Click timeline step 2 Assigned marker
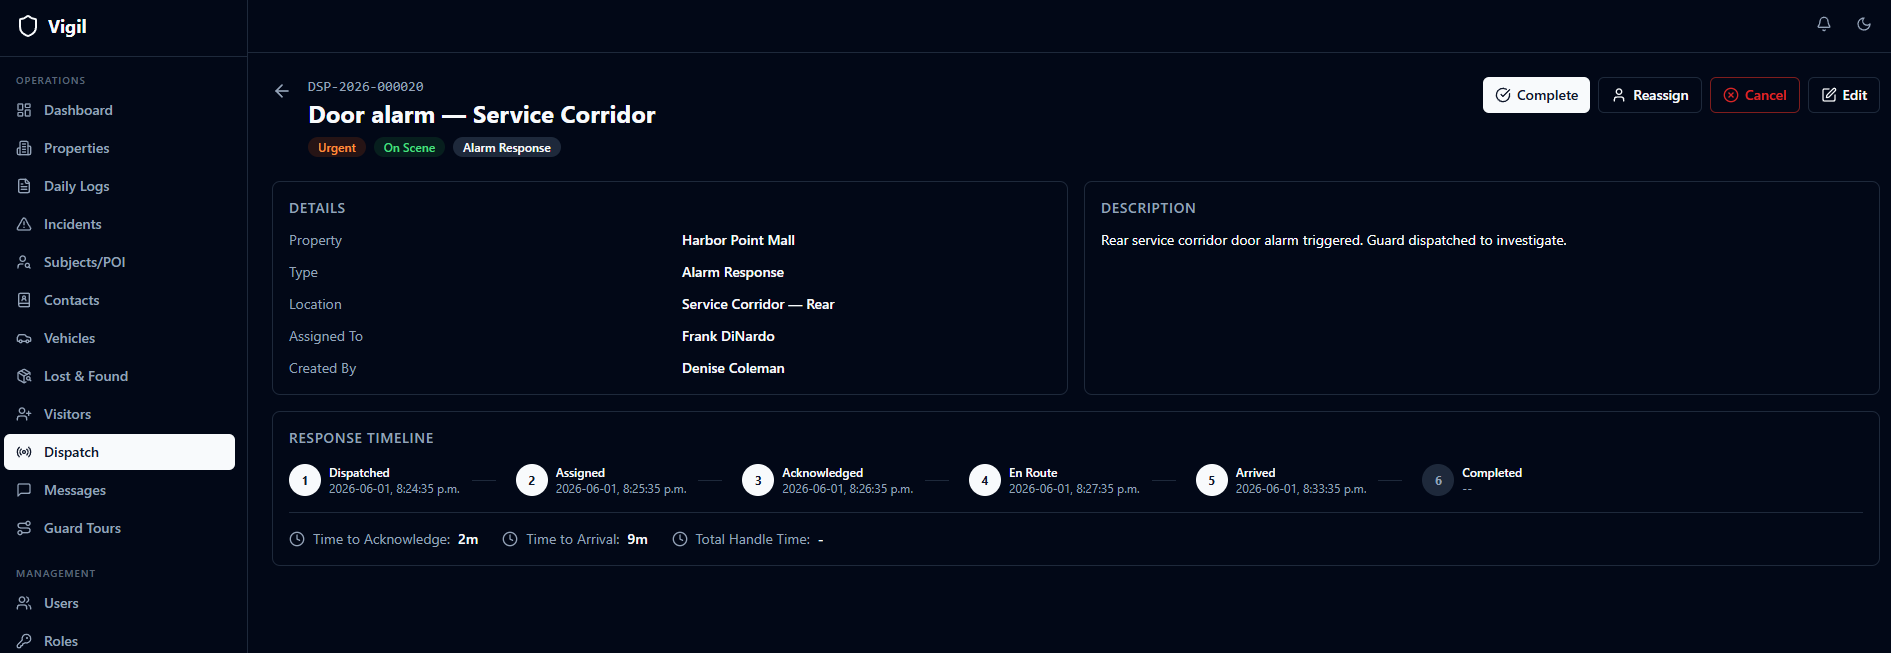 tap(532, 480)
